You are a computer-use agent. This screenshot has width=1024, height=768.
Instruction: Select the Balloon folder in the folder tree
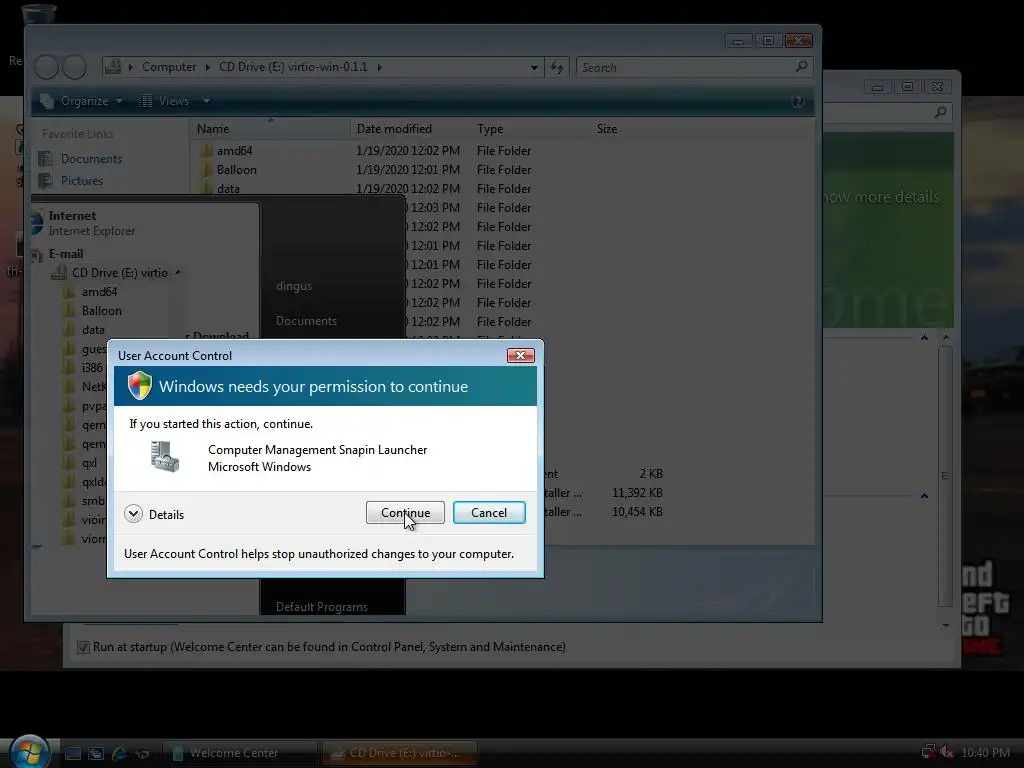coord(101,311)
